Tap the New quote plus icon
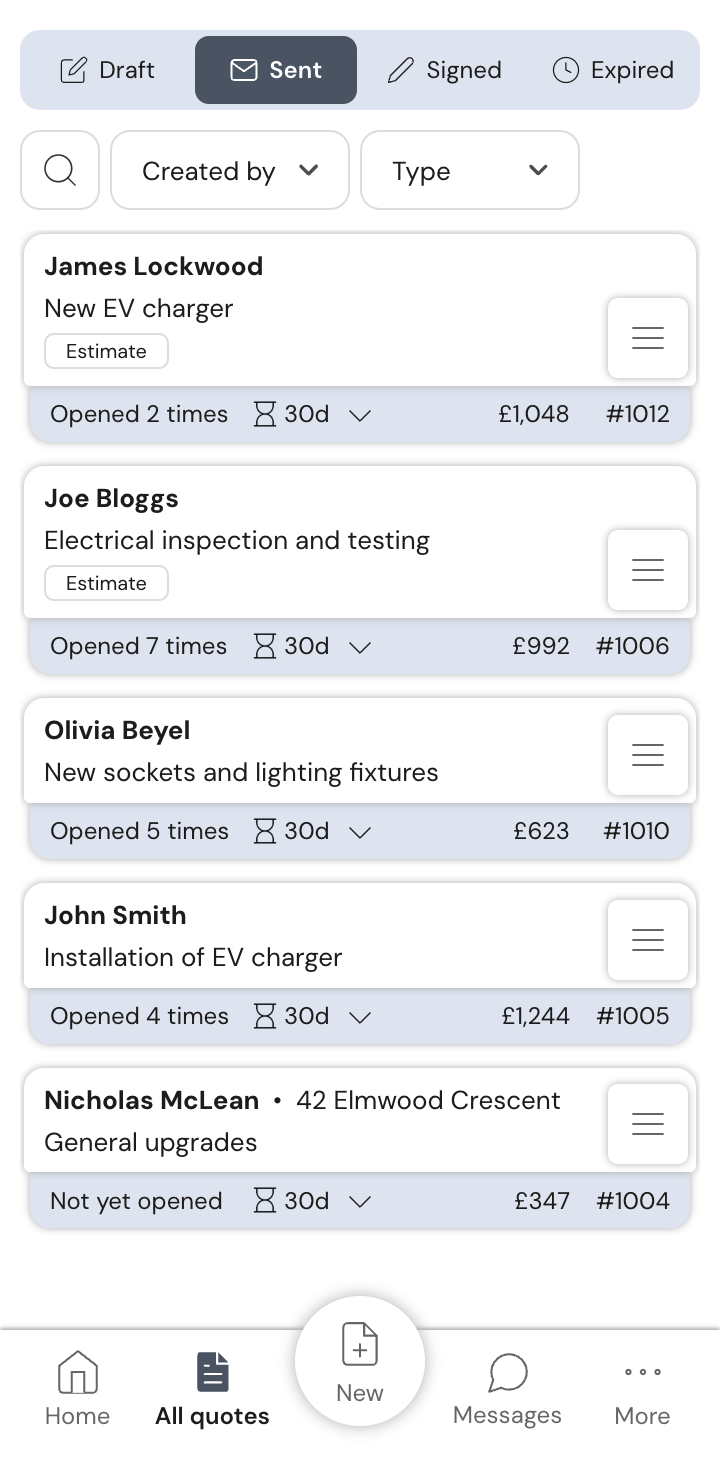Image resolution: width=720 pixels, height=1478 pixels. point(360,1345)
